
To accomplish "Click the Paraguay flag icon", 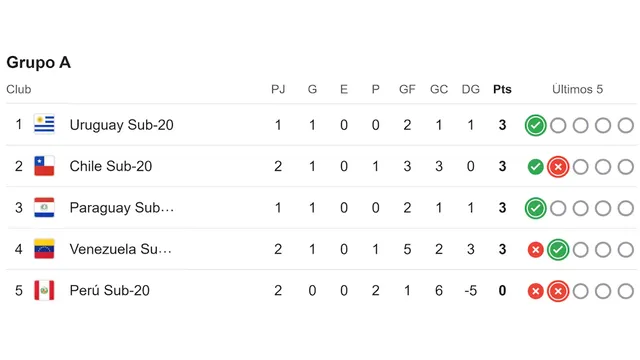I will click(x=44, y=207).
